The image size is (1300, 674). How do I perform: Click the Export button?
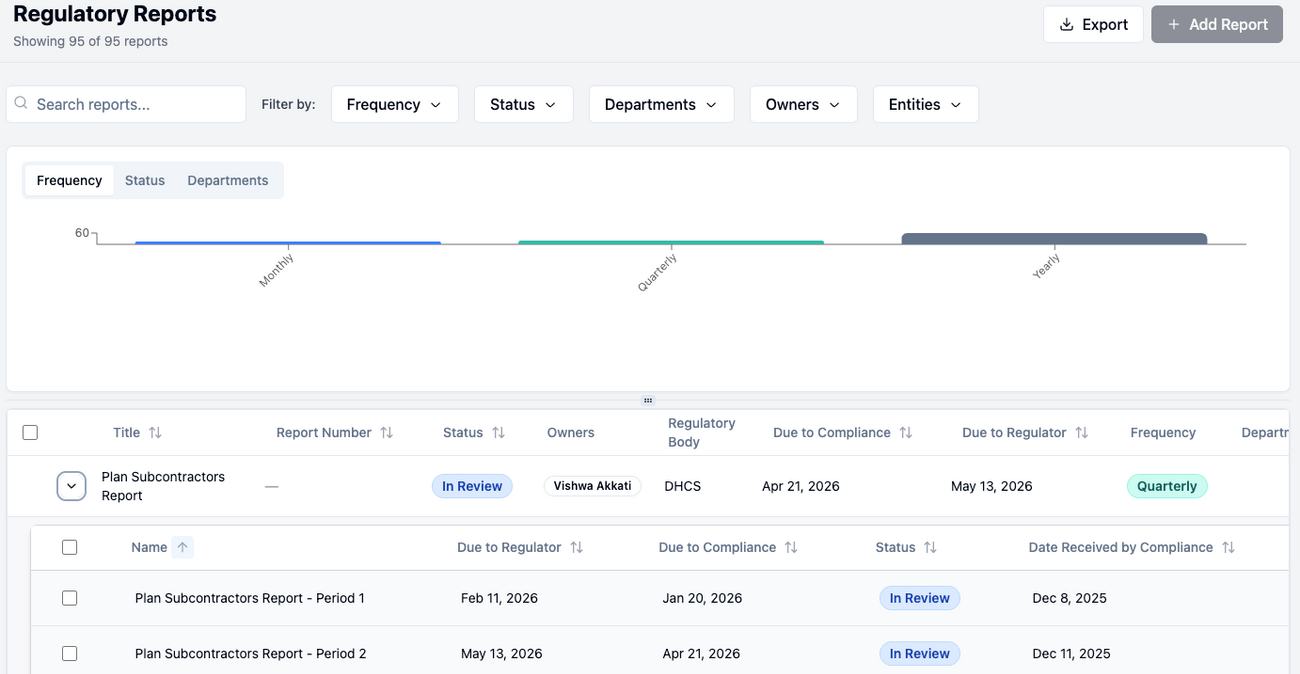click(x=1093, y=24)
